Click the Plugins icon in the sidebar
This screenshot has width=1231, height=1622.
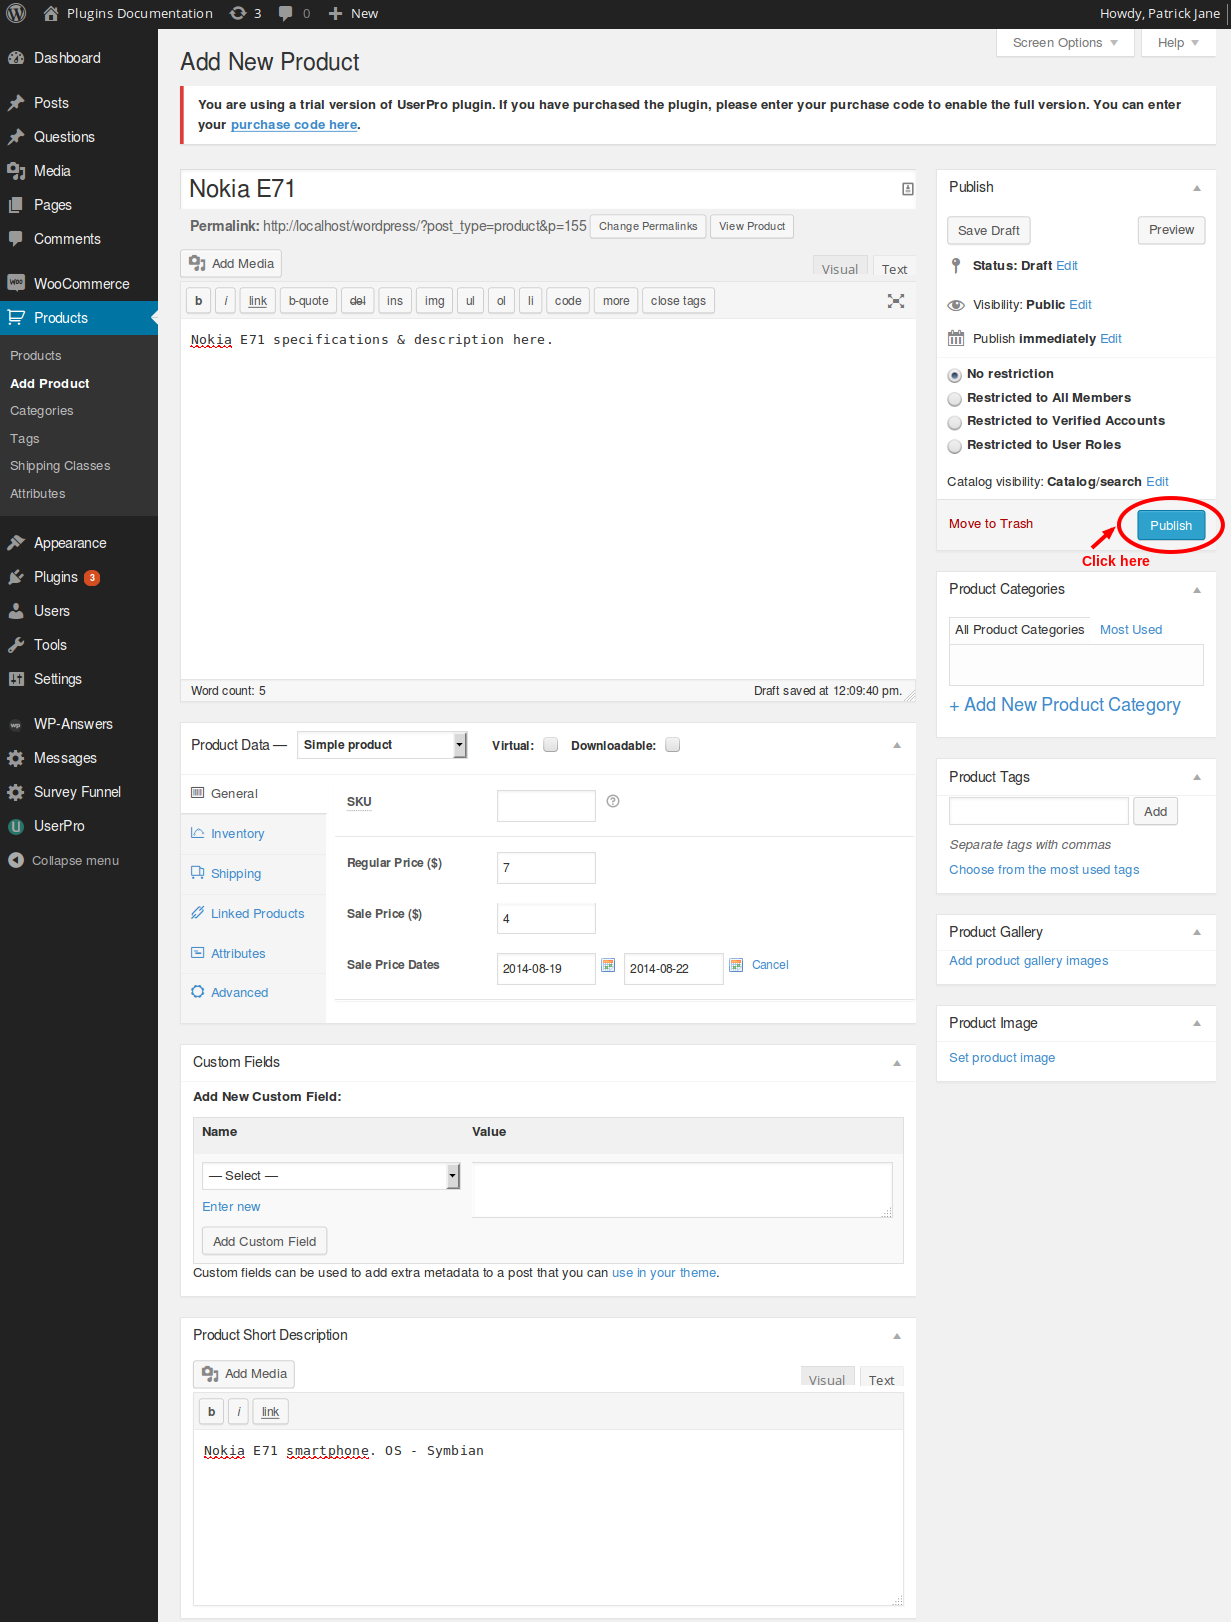pyautogui.click(x=16, y=577)
